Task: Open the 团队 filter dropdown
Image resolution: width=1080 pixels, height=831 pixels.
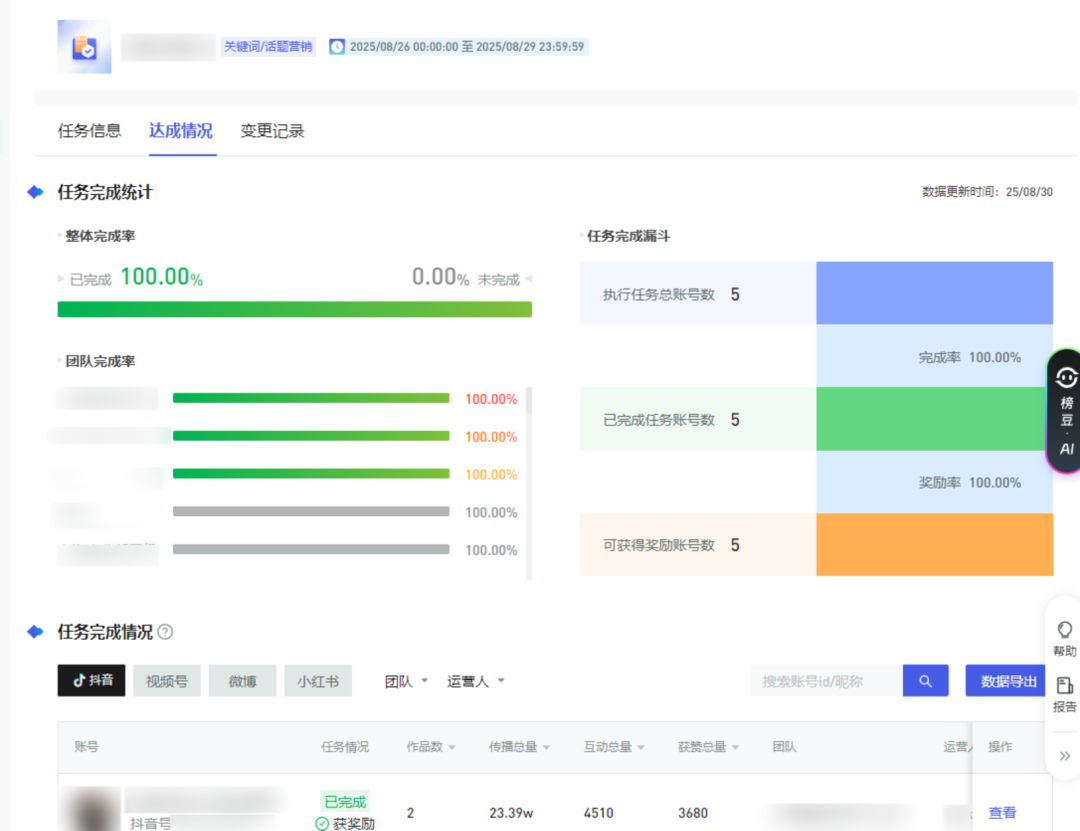Action: tap(406, 681)
